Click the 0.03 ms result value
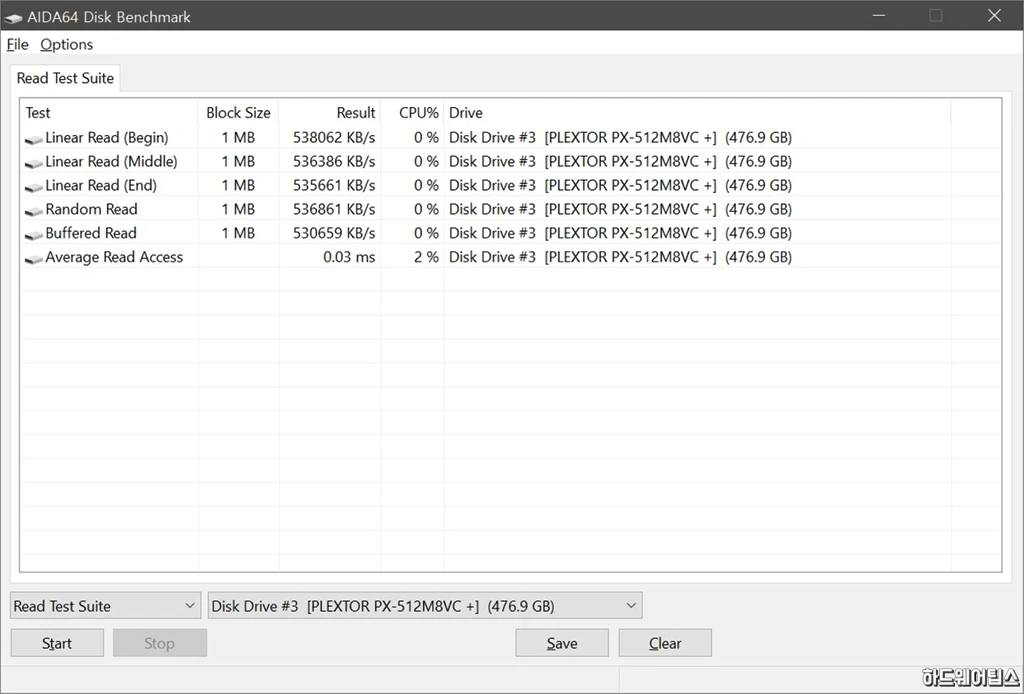 point(349,257)
